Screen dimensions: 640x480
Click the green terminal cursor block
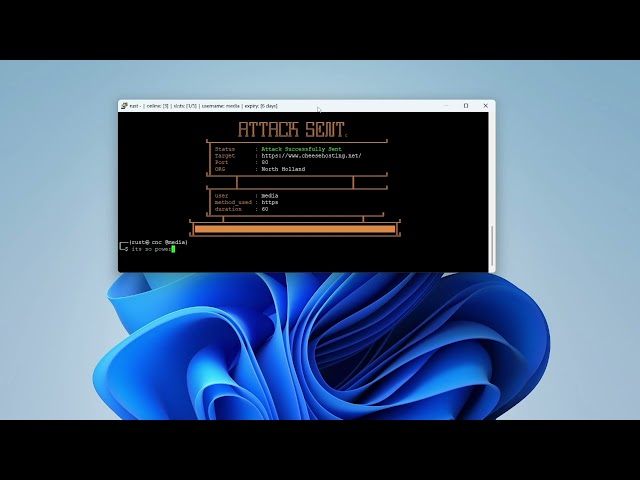pyautogui.click(x=173, y=249)
